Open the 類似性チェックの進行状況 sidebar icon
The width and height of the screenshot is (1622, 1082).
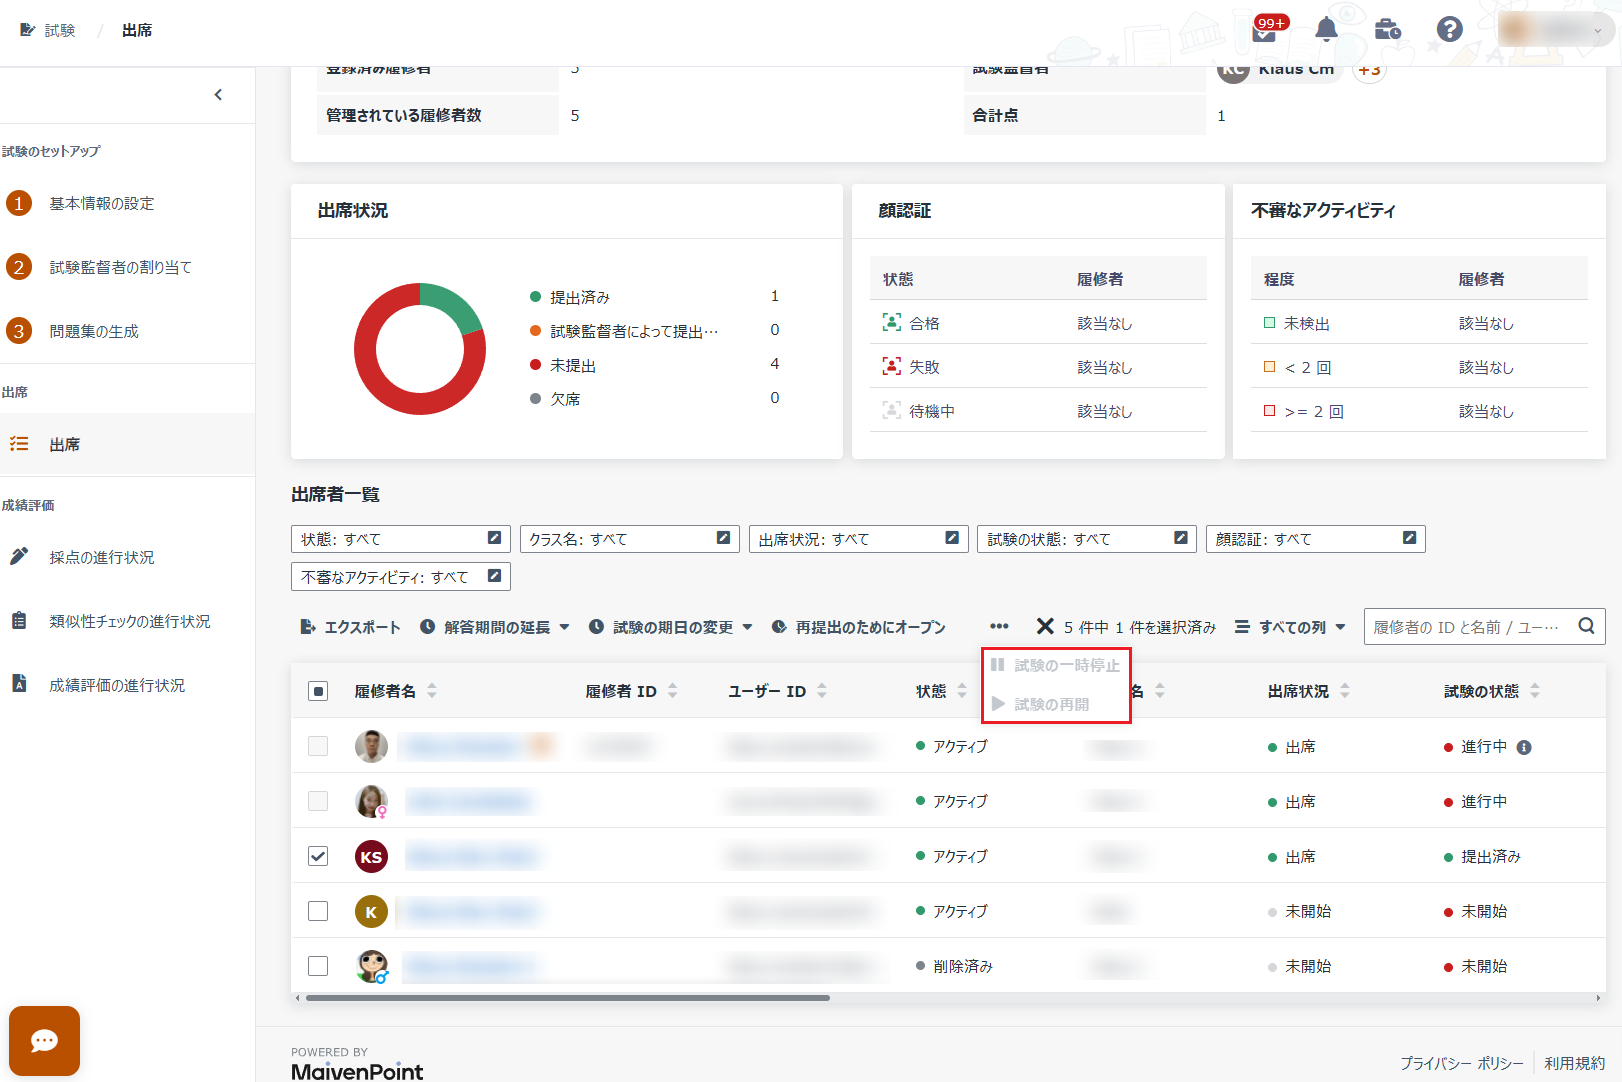pos(20,620)
